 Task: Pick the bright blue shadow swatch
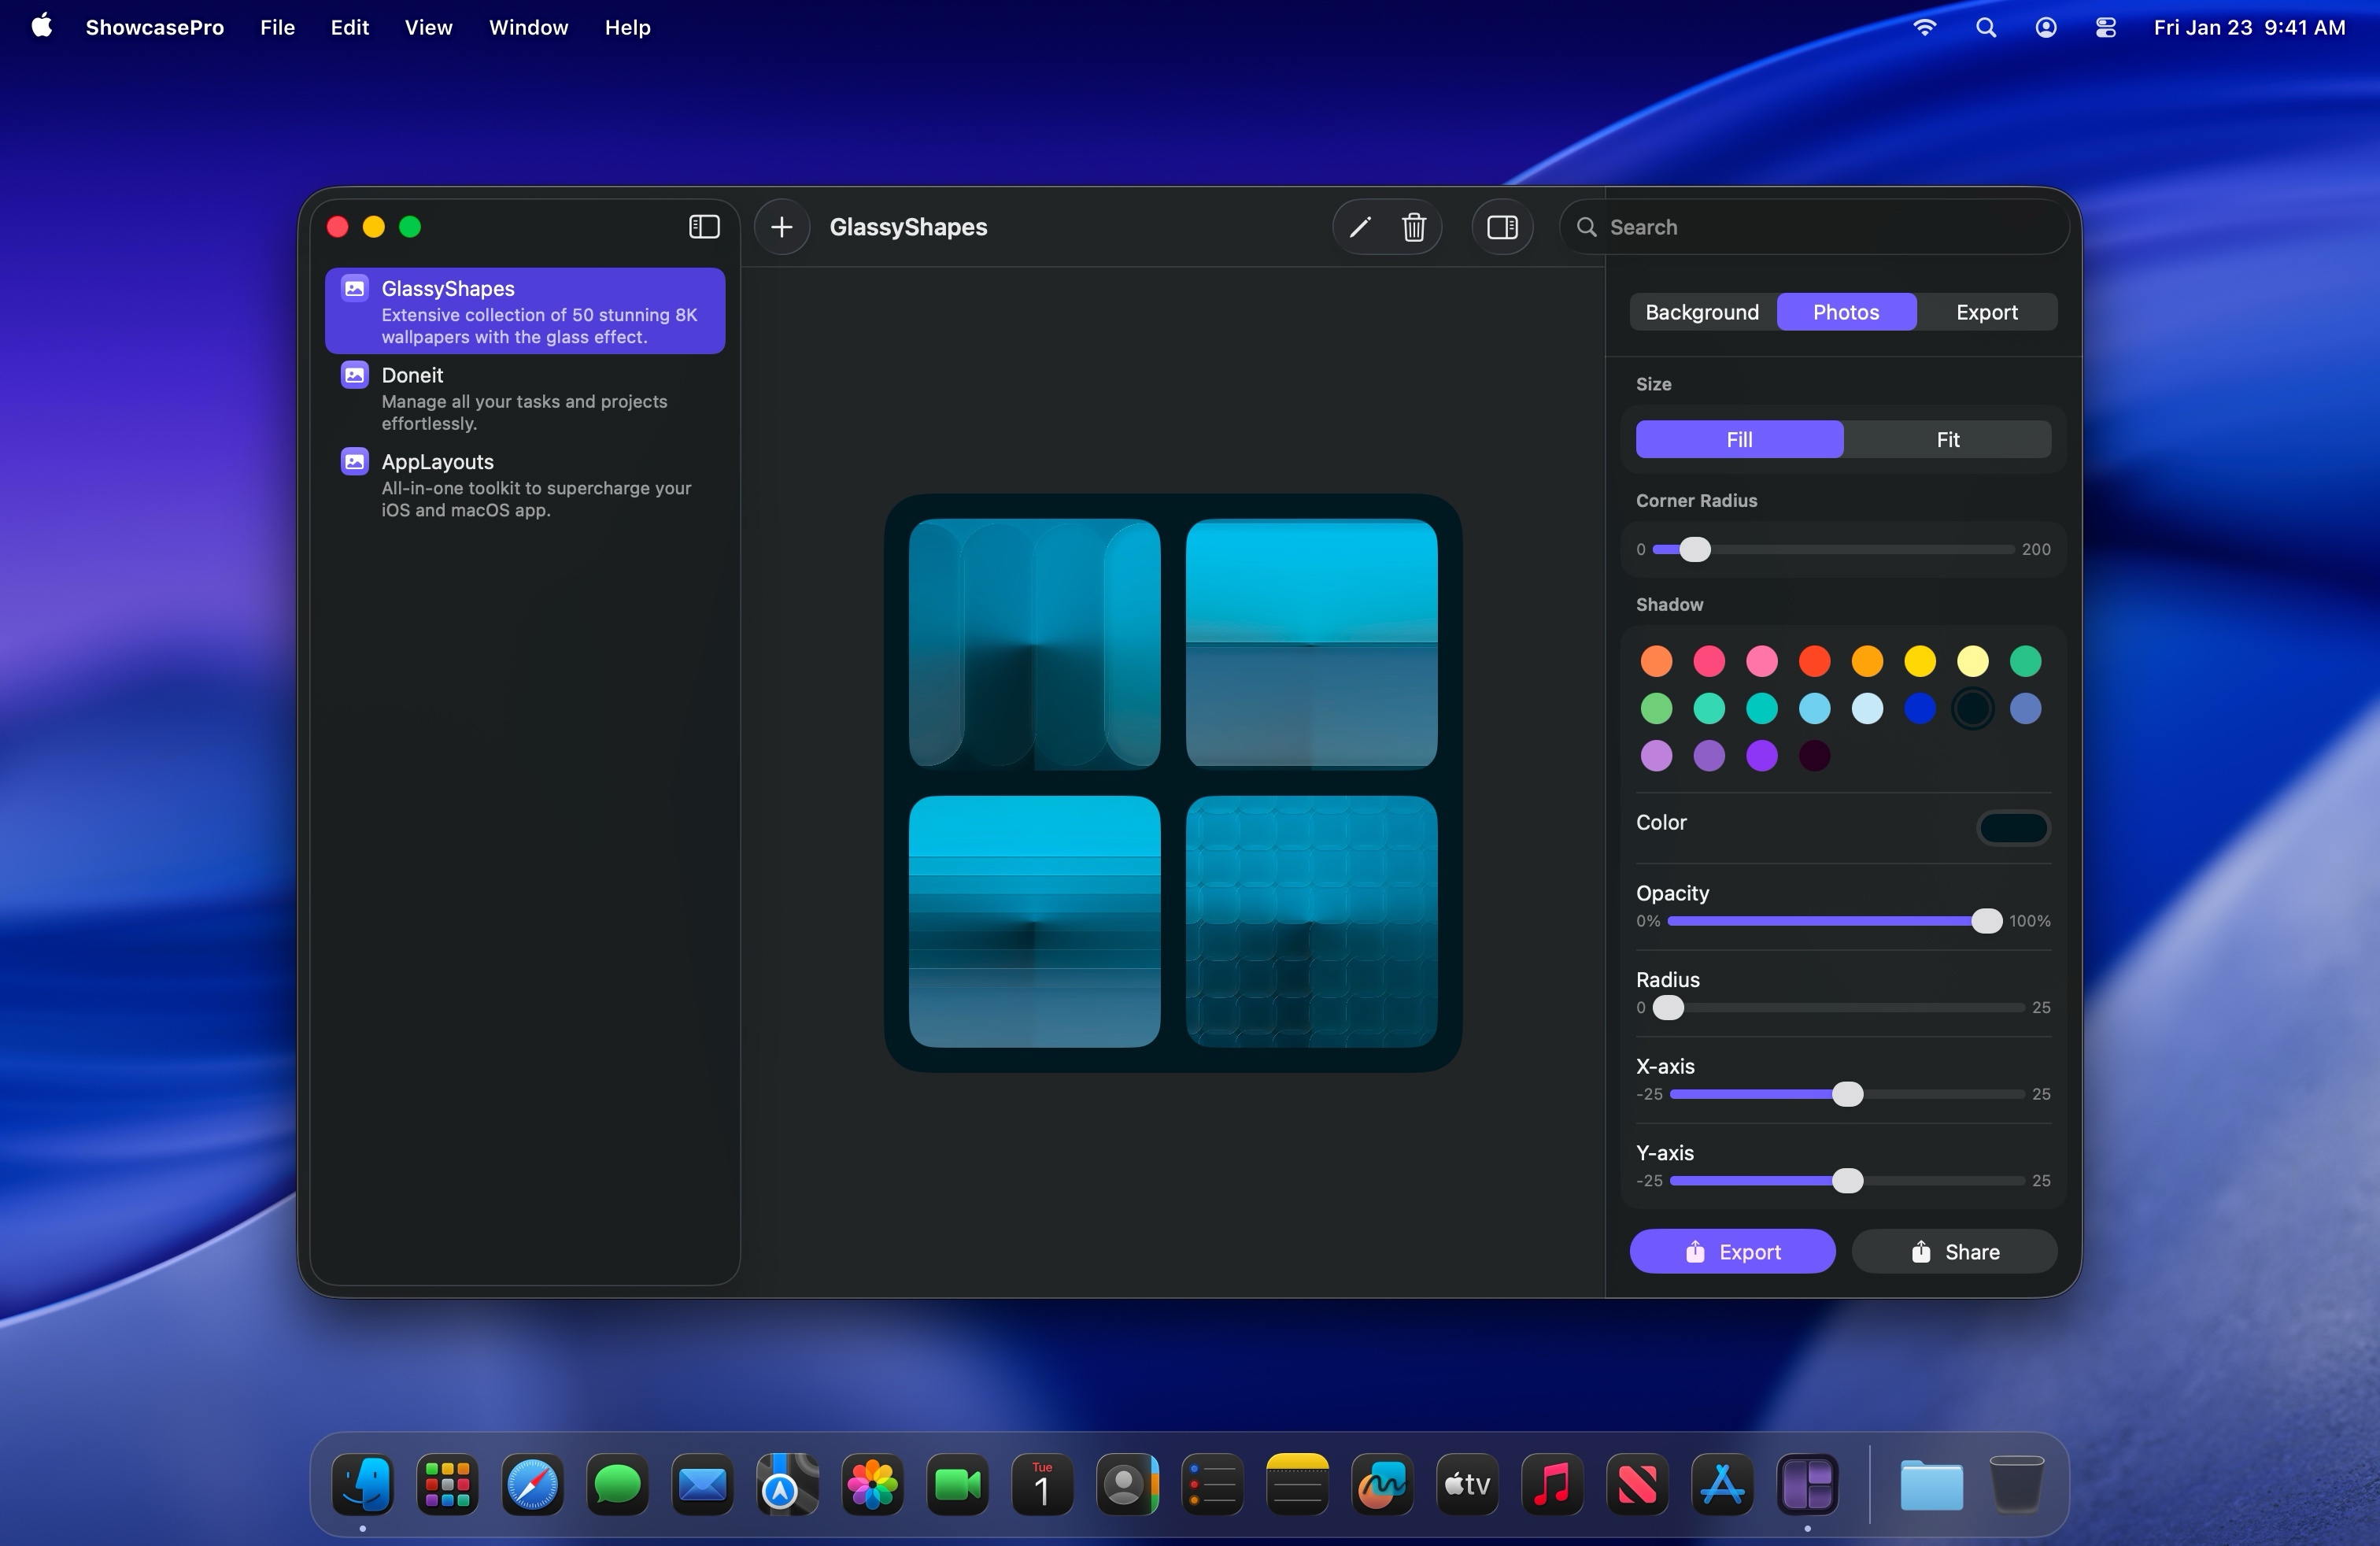(x=1919, y=709)
